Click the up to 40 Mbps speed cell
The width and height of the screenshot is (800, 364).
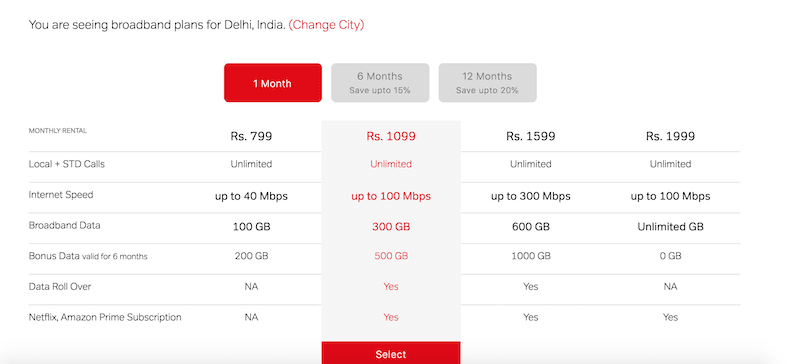(251, 196)
